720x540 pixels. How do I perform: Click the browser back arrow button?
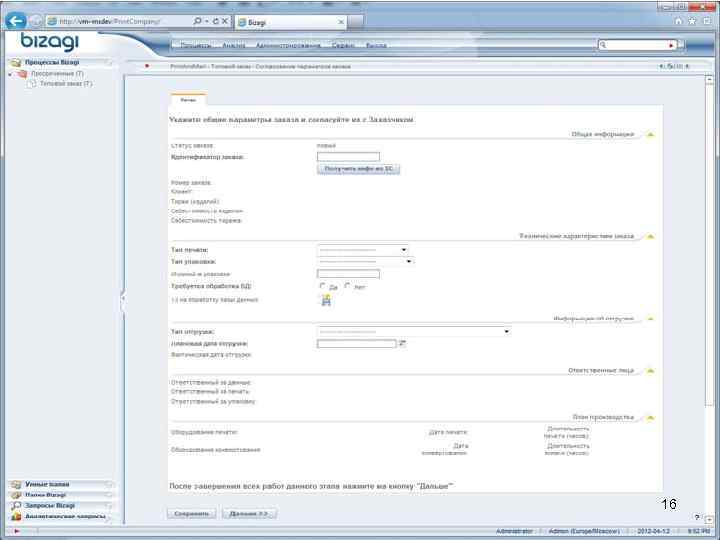tap(16, 21)
